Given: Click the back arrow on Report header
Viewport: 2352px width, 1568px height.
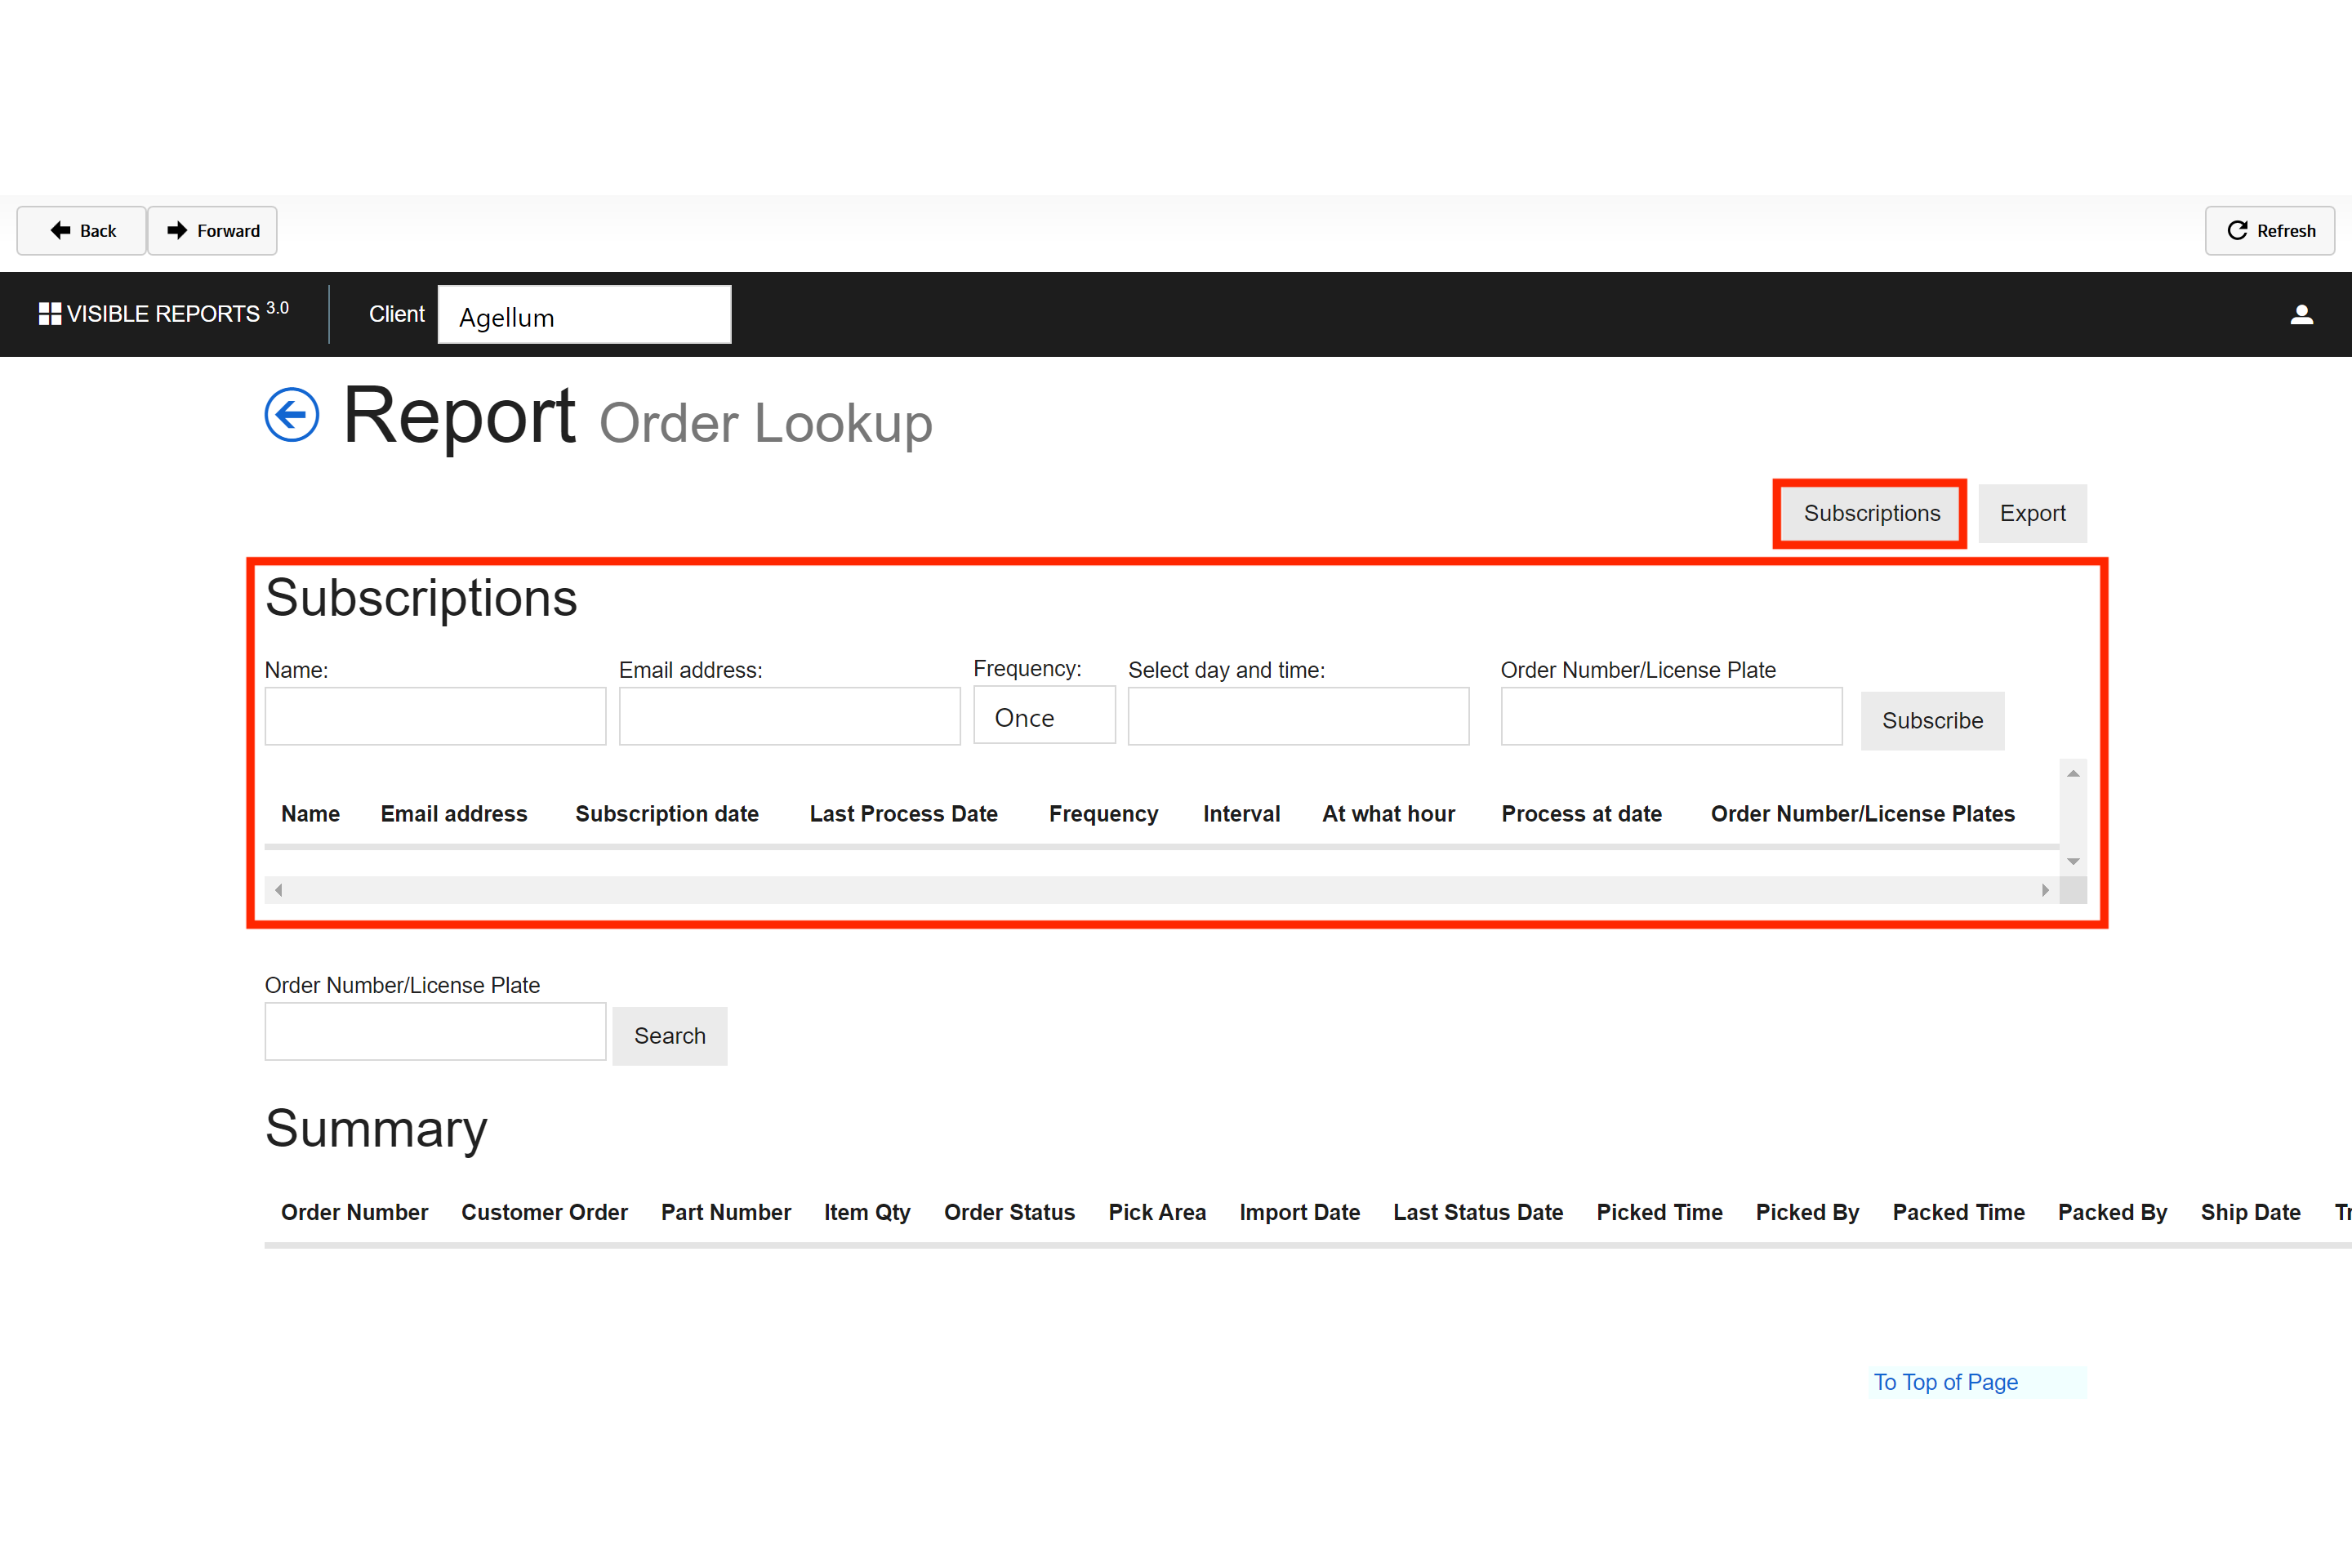Looking at the screenshot, I should pos(289,416).
